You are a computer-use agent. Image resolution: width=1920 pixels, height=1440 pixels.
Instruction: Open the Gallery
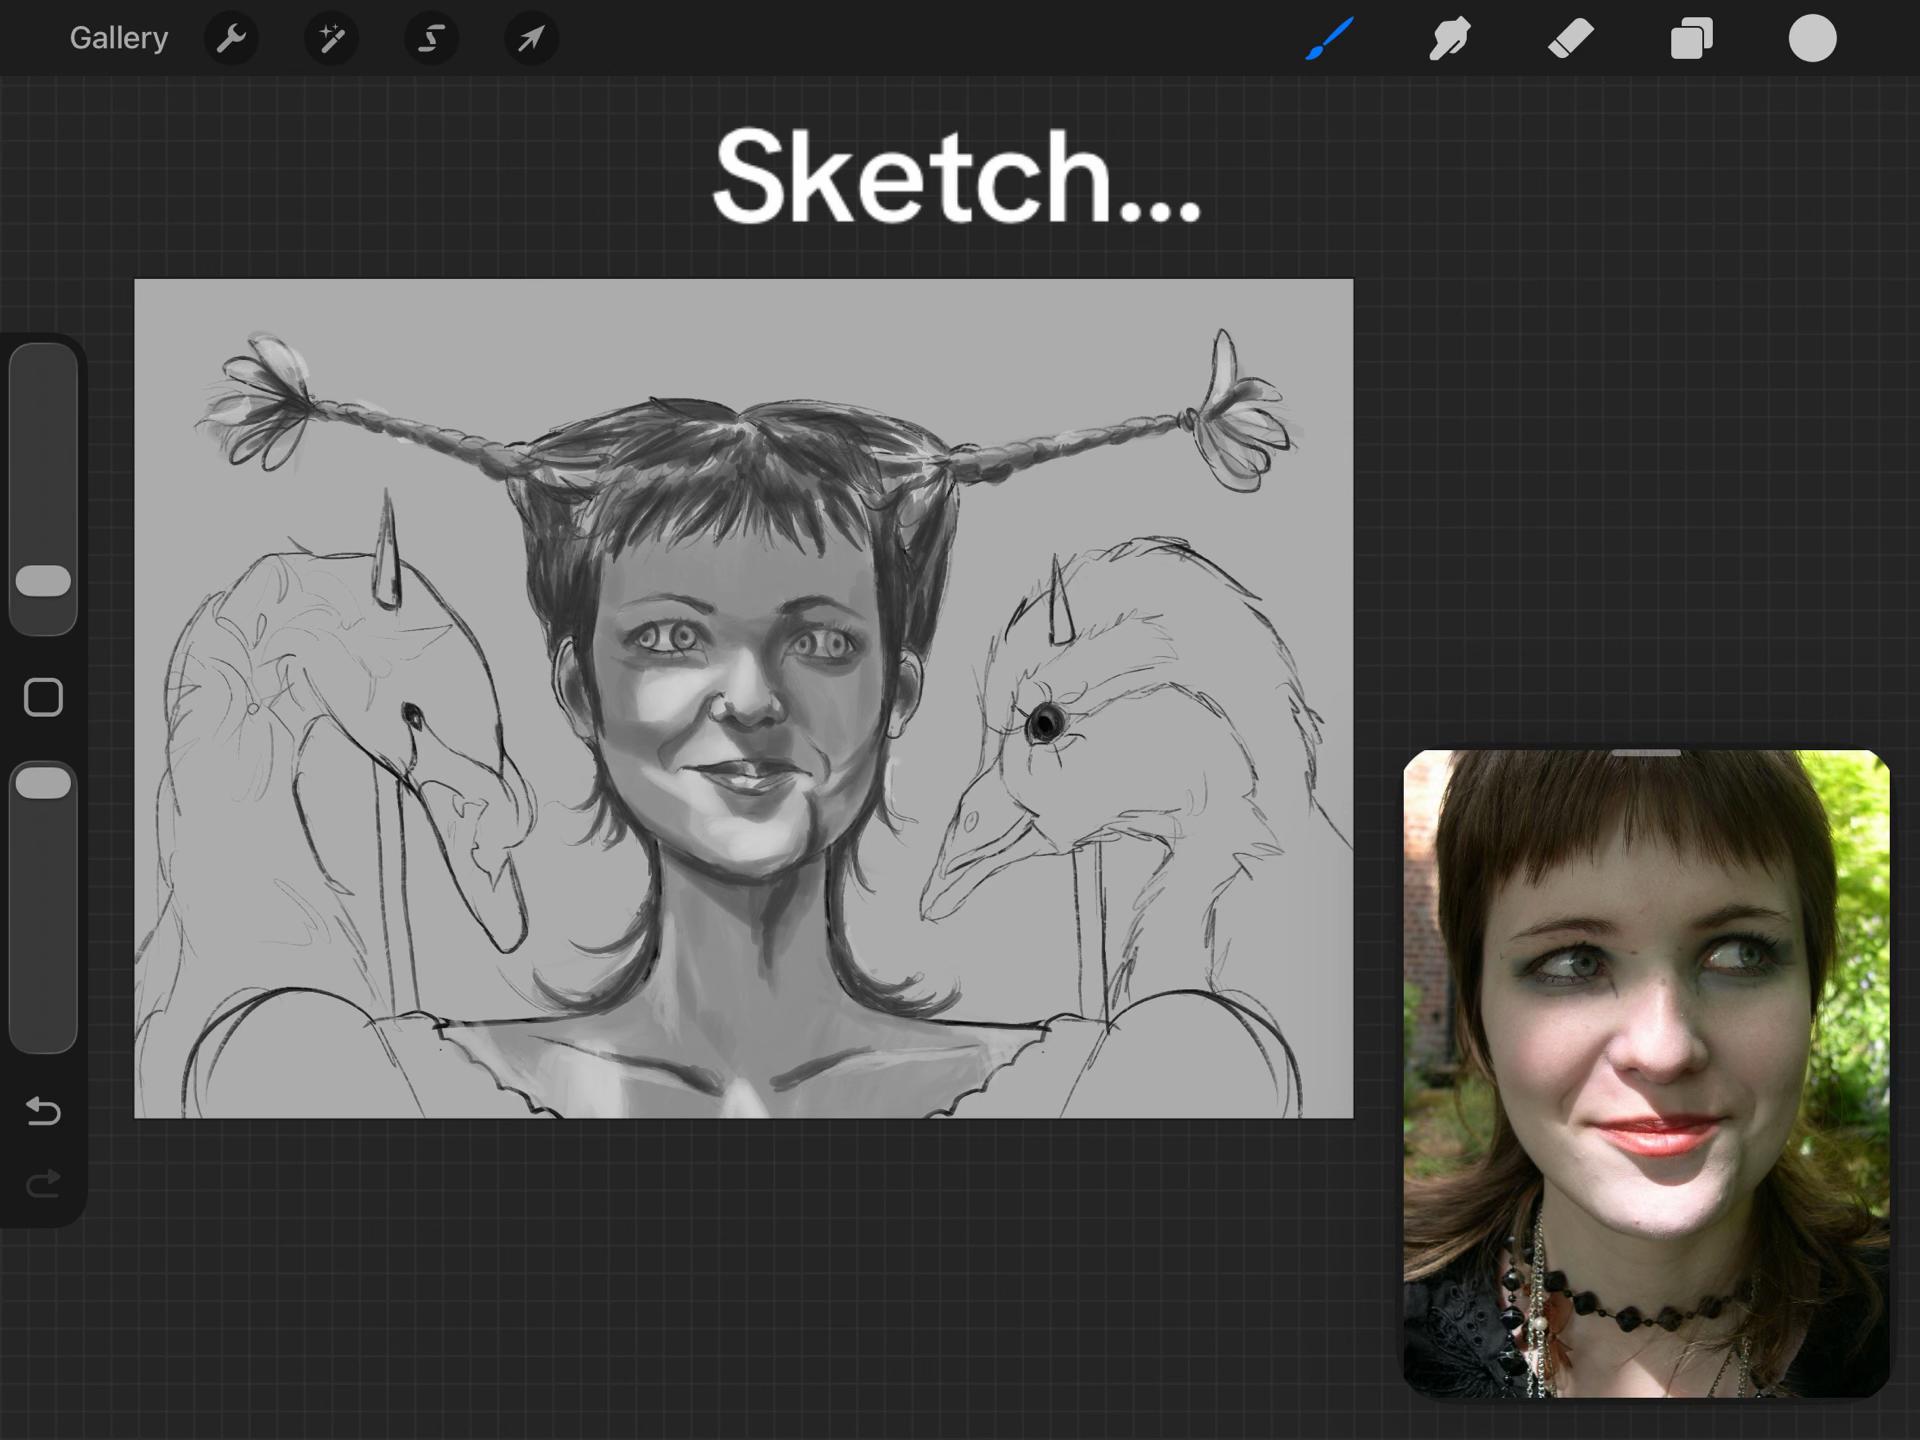(118, 38)
